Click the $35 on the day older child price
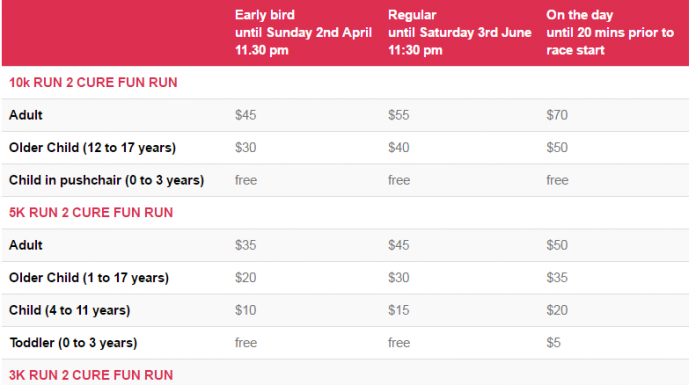 click(557, 278)
